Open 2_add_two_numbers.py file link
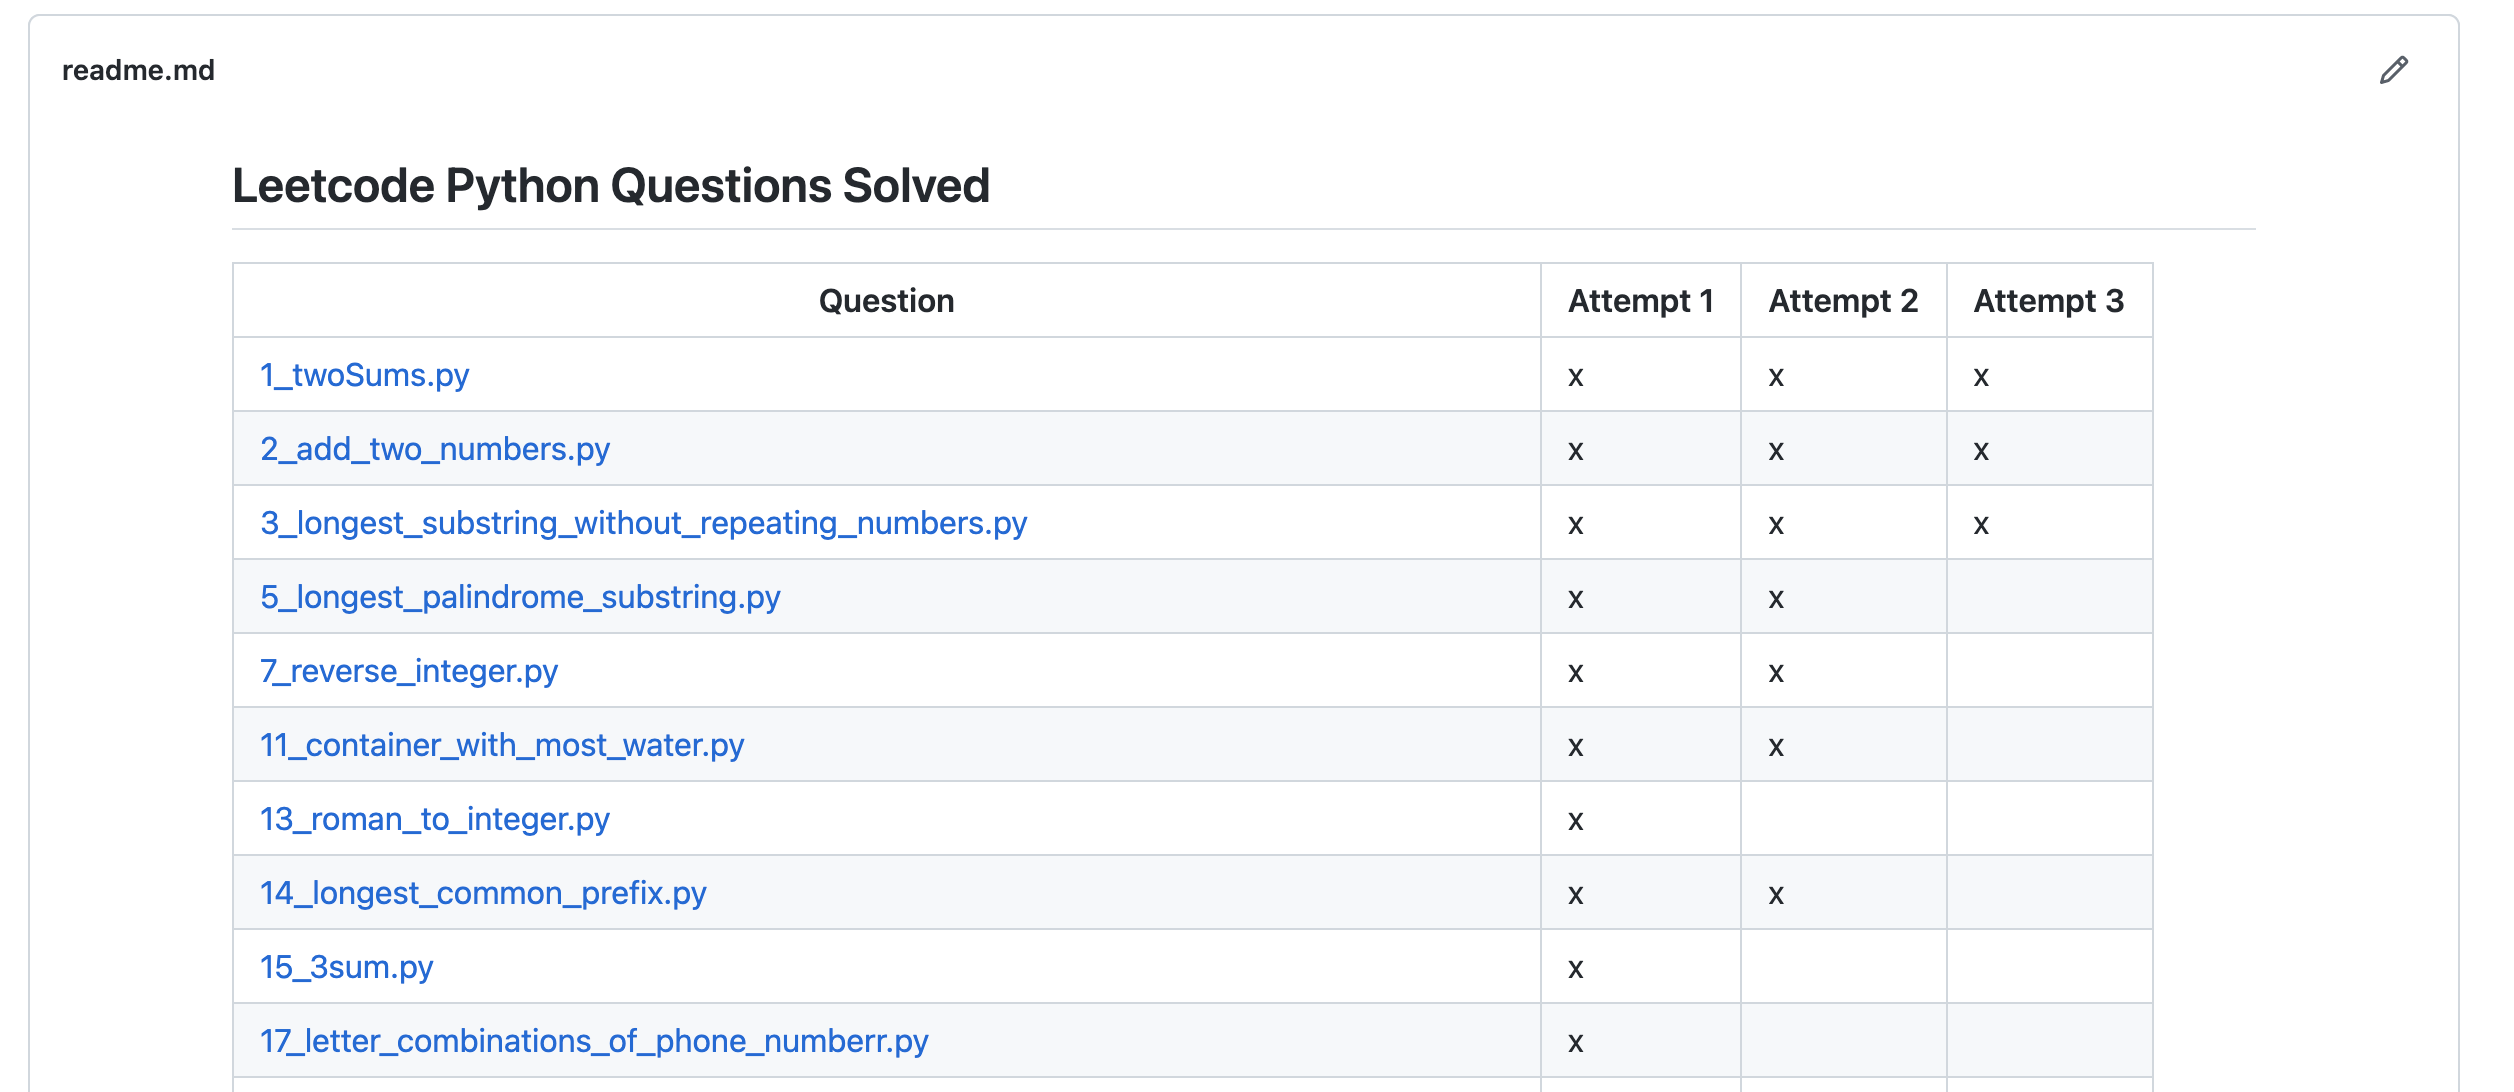 click(x=434, y=449)
